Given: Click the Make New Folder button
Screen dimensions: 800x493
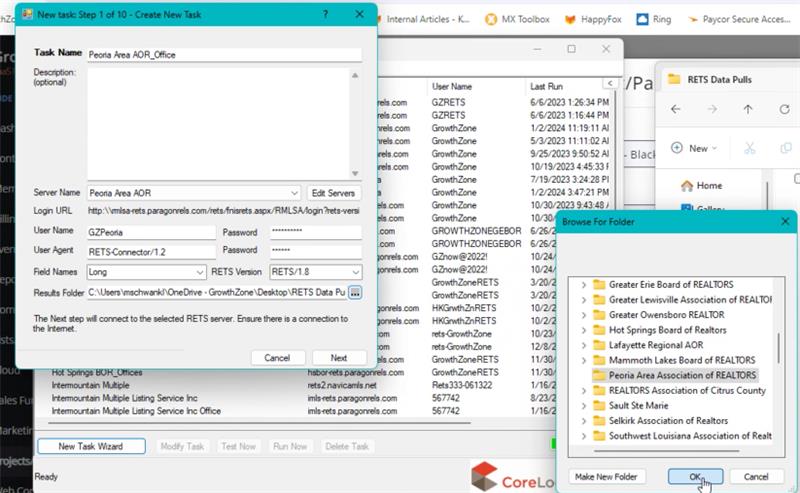Looking at the screenshot, I should 607,476.
